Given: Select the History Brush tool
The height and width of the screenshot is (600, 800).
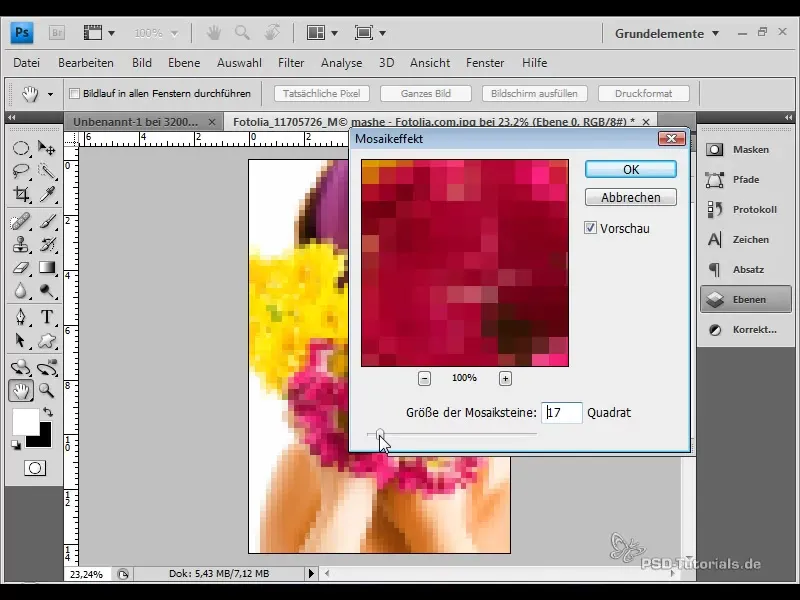Looking at the screenshot, I should point(47,245).
